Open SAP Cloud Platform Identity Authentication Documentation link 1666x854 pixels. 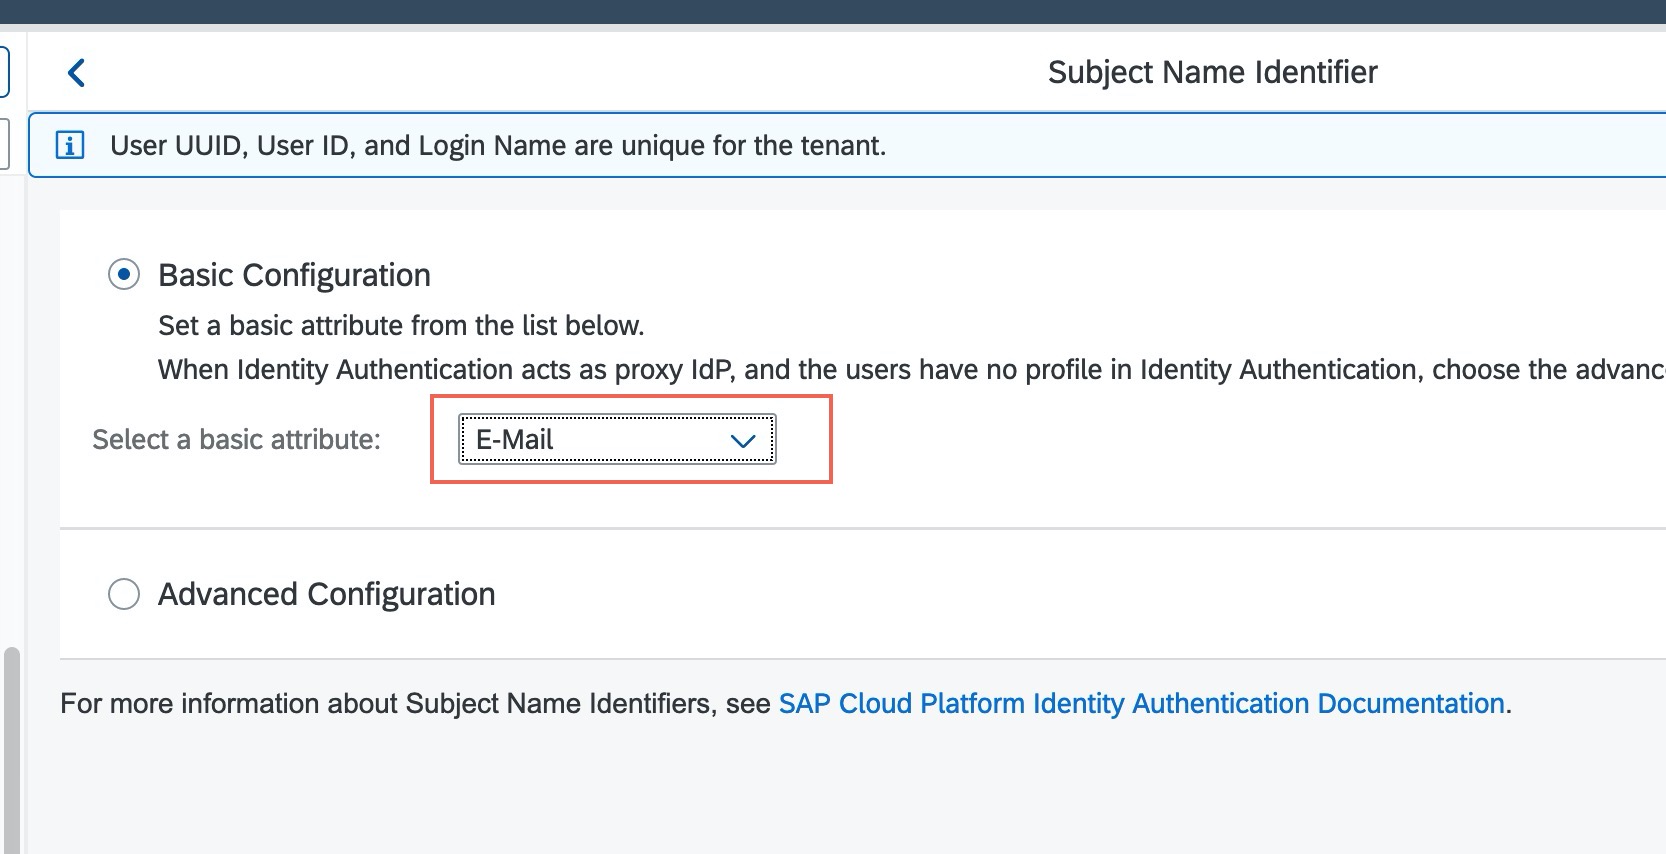click(1141, 703)
